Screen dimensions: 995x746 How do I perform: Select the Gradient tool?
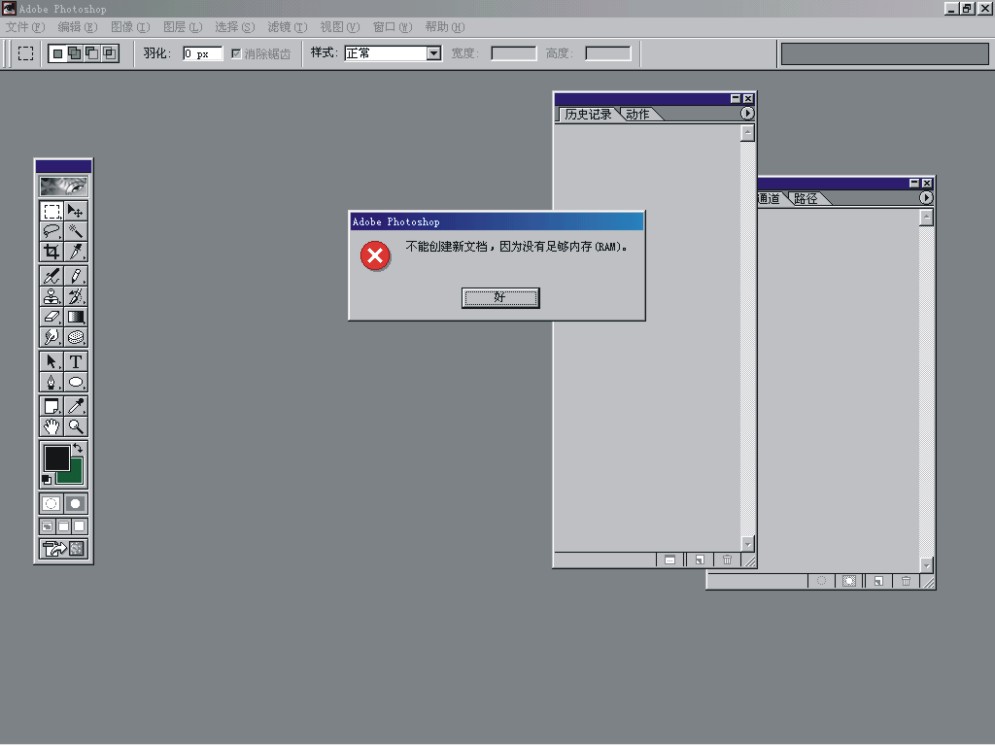coord(76,317)
